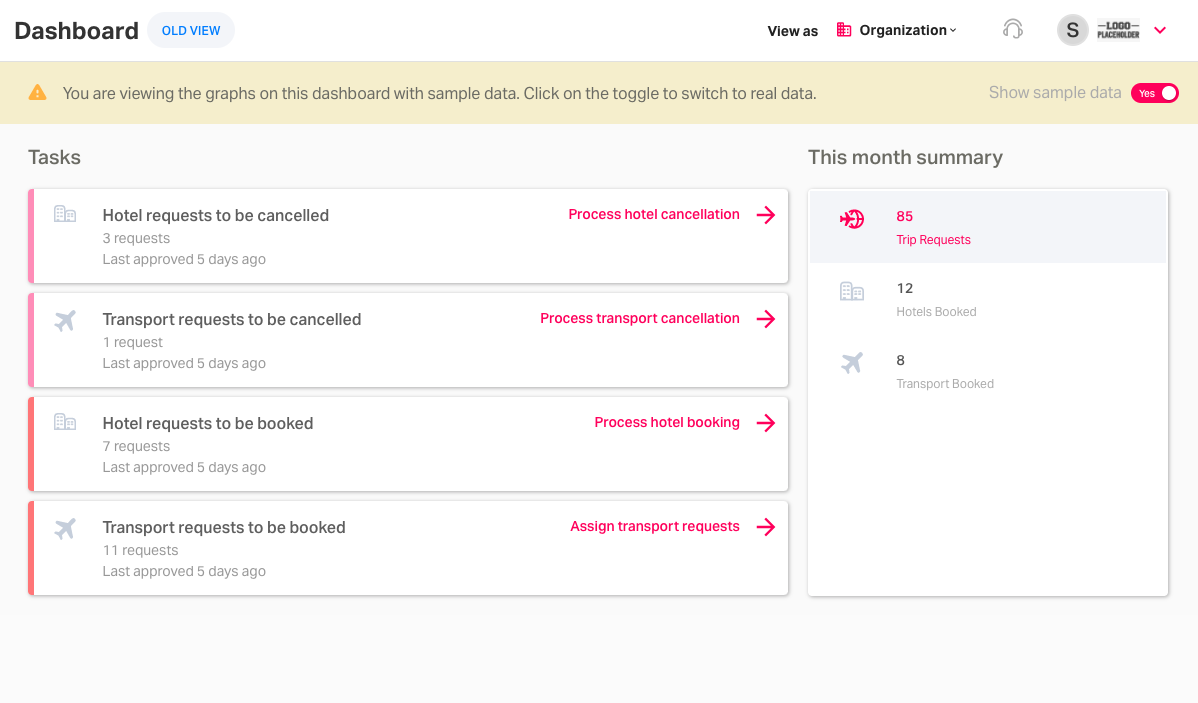The height and width of the screenshot is (703, 1198).
Task: Click the warning triangle icon in banner
Action: [38, 93]
